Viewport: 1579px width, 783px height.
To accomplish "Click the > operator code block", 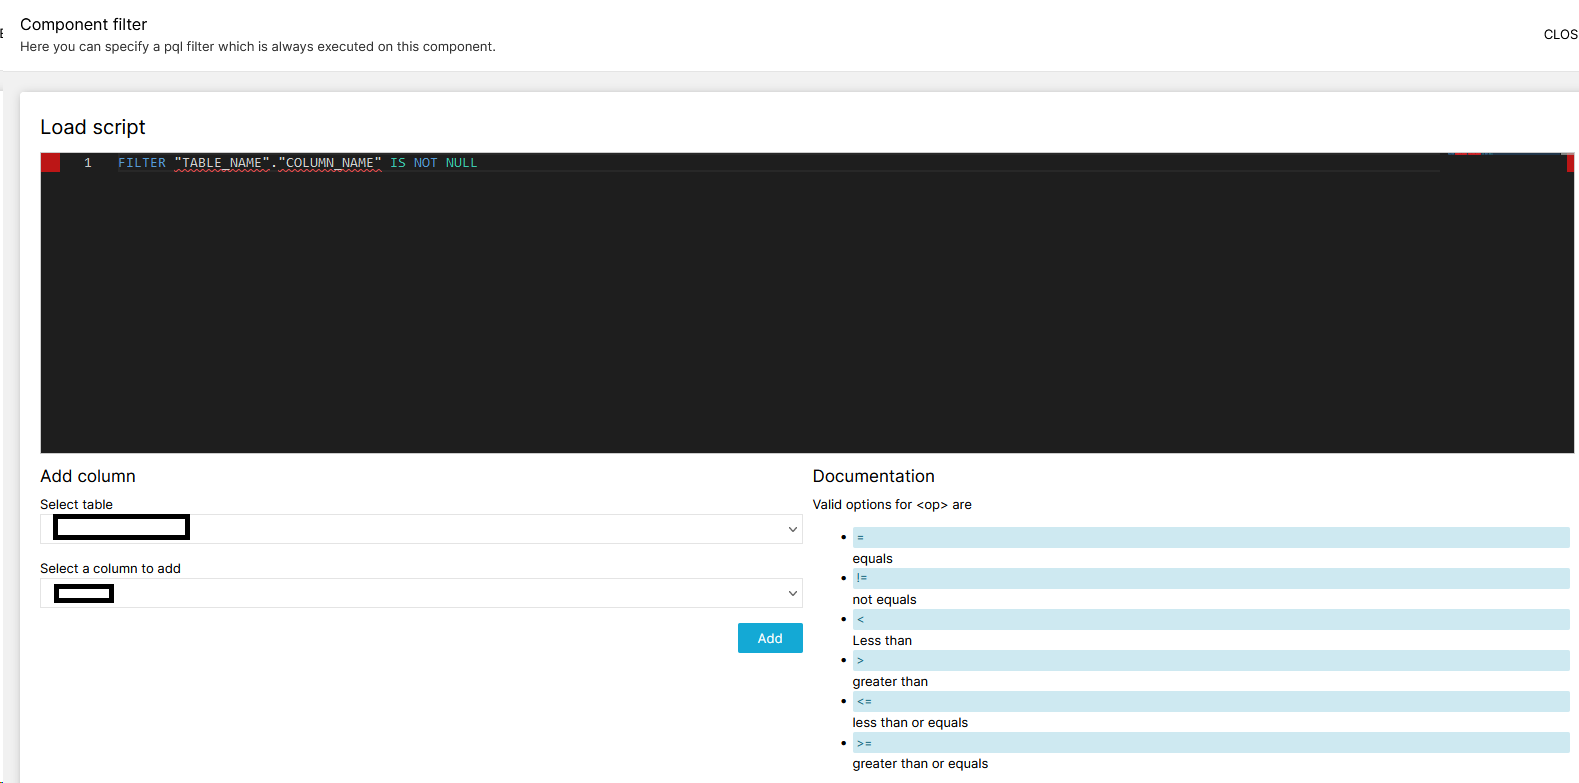I will click(x=1211, y=660).
